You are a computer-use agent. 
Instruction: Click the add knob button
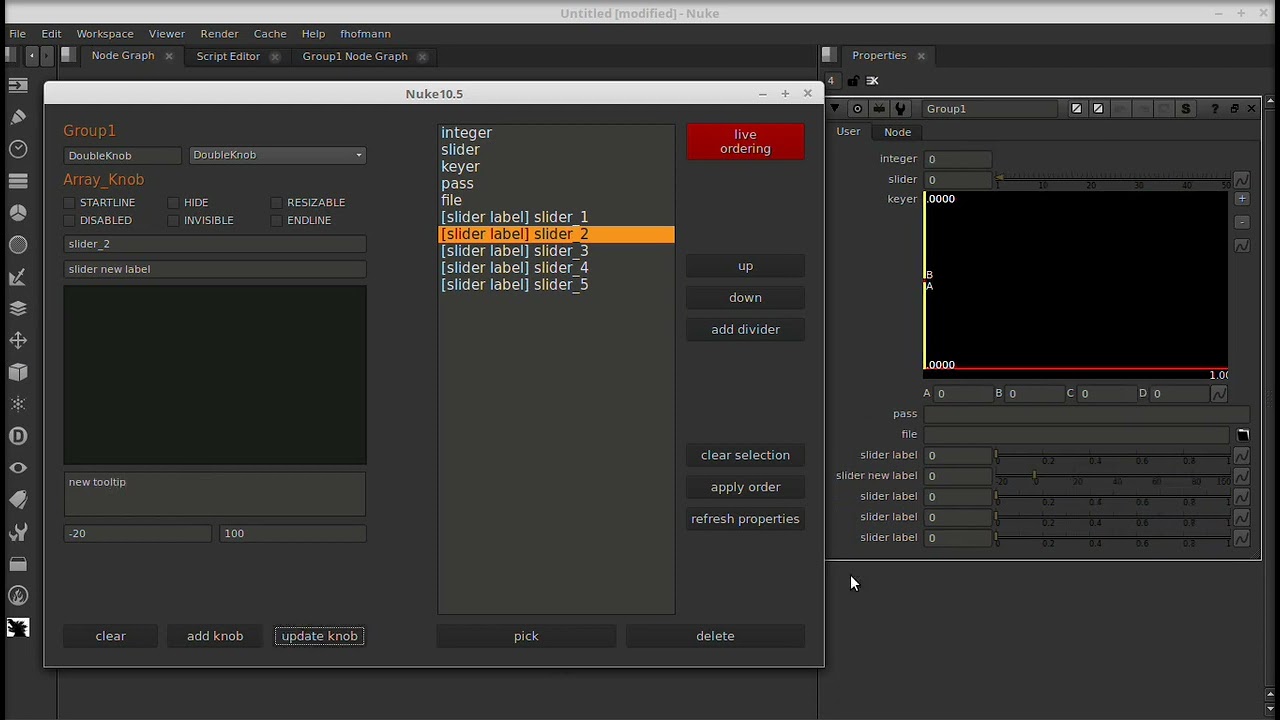(x=215, y=636)
